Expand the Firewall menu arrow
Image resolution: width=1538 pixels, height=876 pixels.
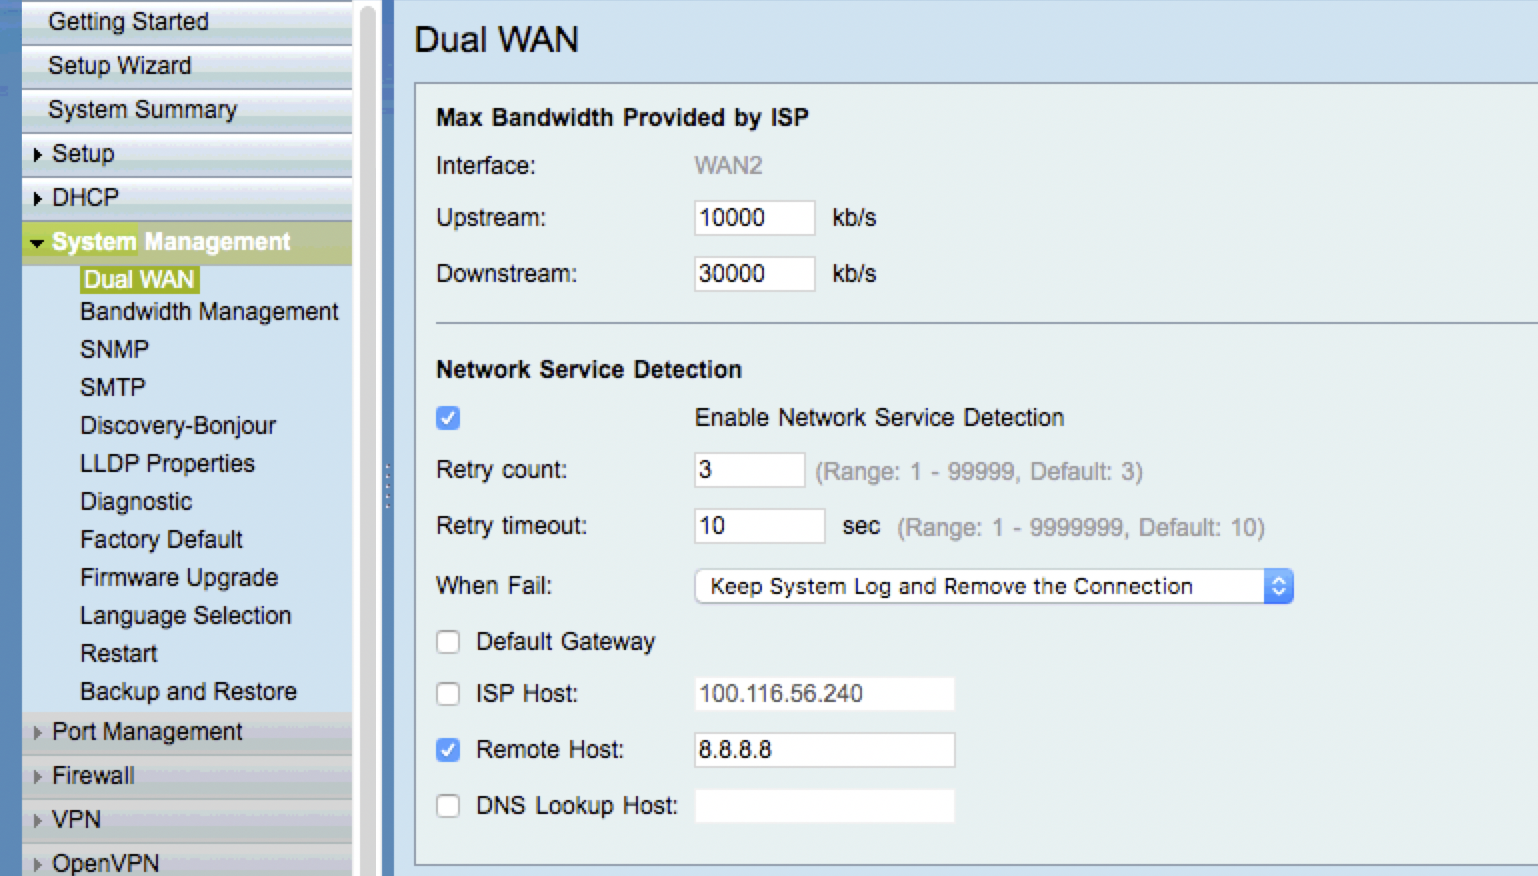click(38, 777)
